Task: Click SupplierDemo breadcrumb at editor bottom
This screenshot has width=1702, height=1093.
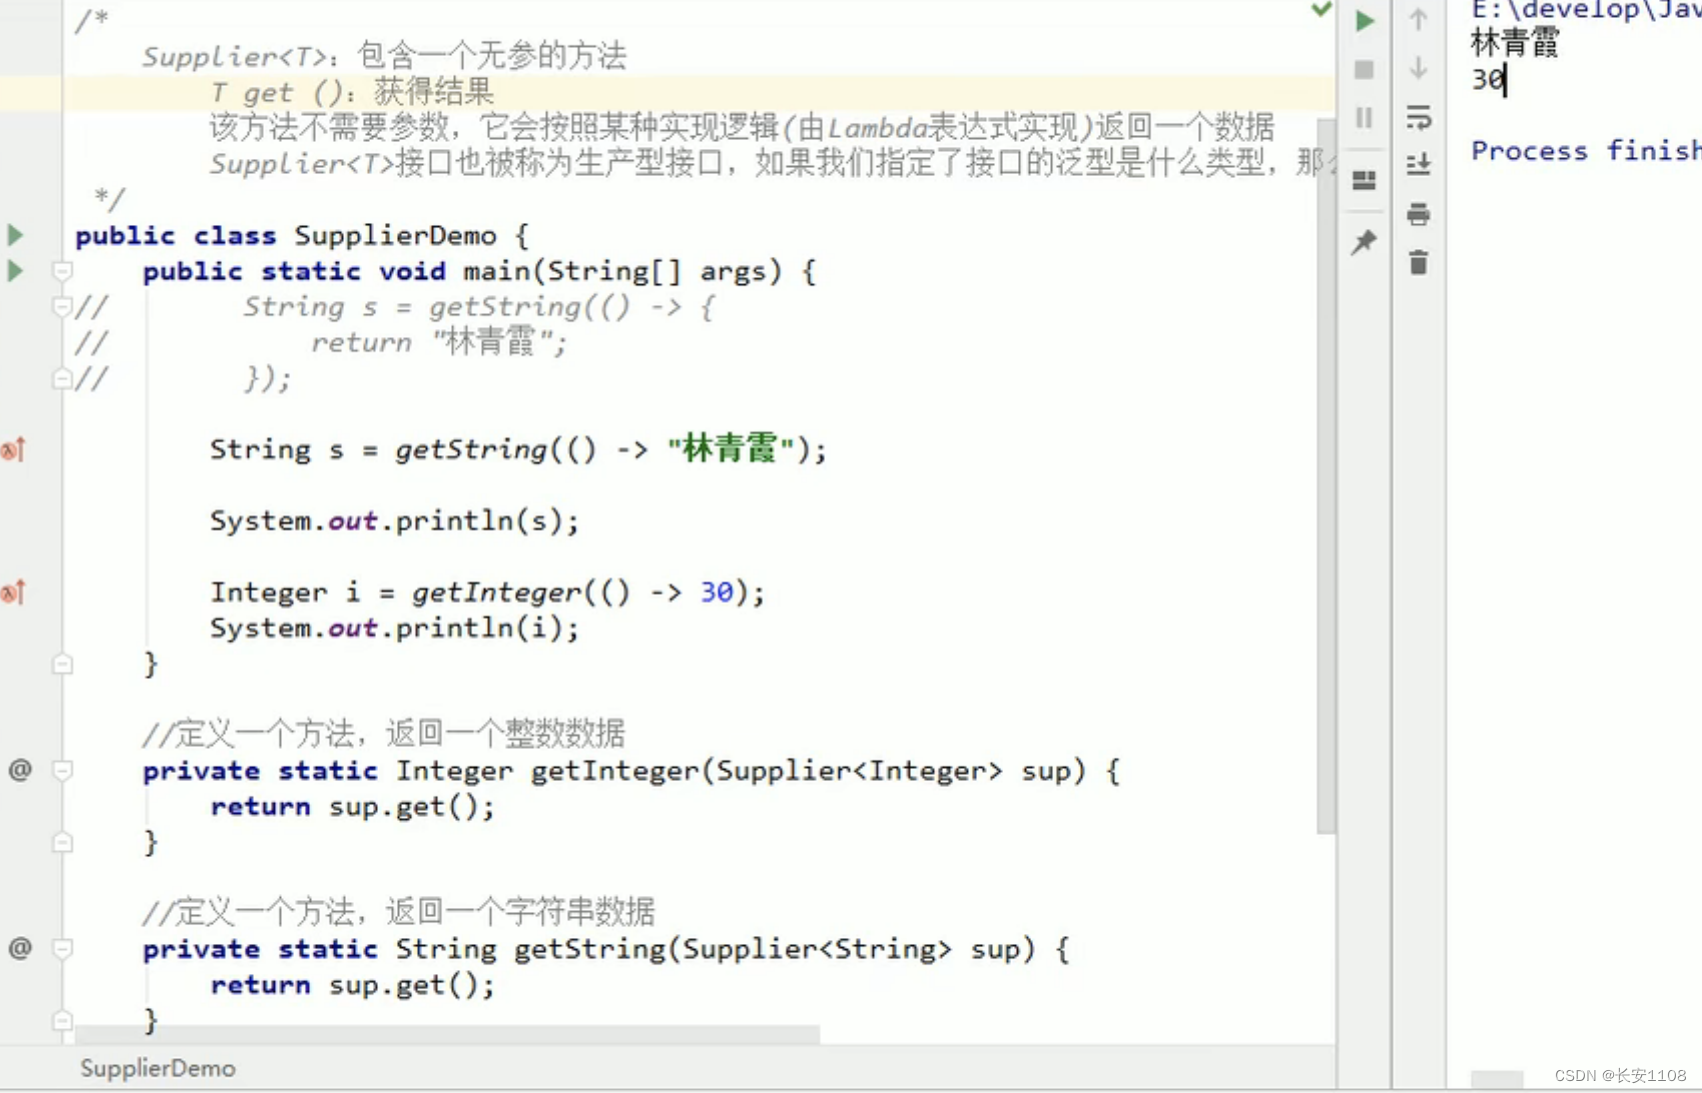Action: point(158,1068)
